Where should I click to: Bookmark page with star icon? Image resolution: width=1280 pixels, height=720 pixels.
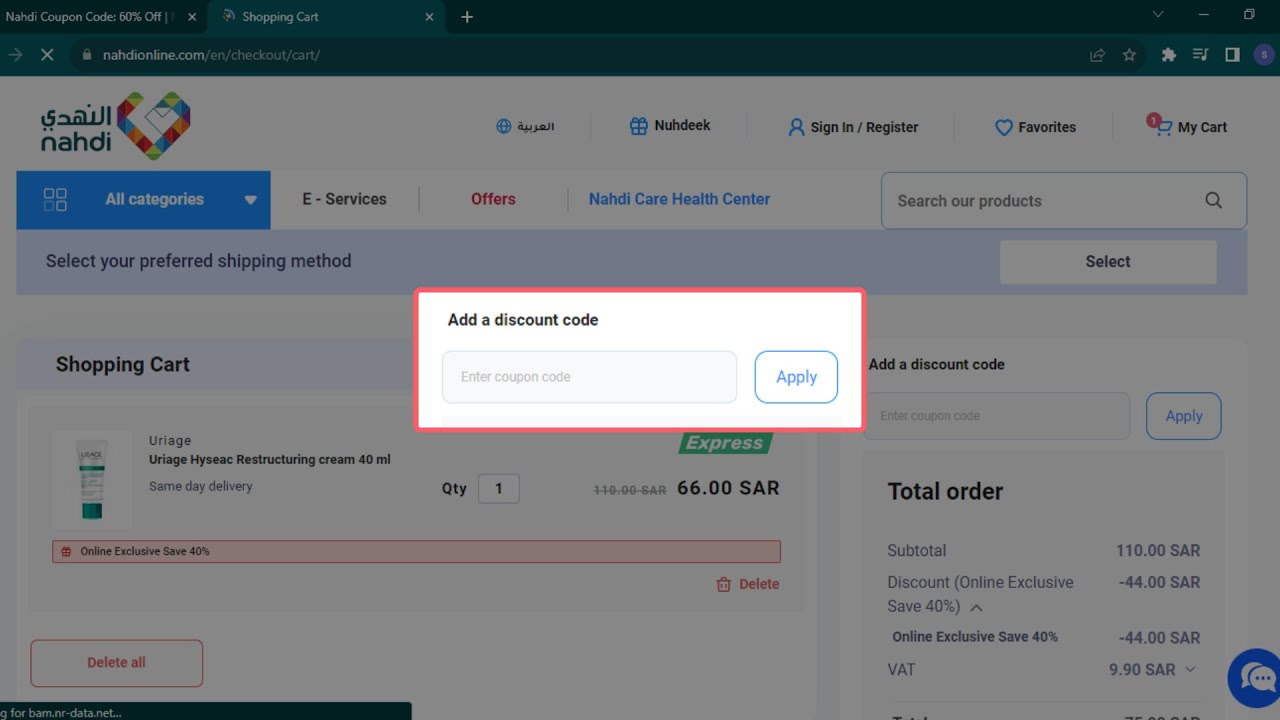point(1129,55)
